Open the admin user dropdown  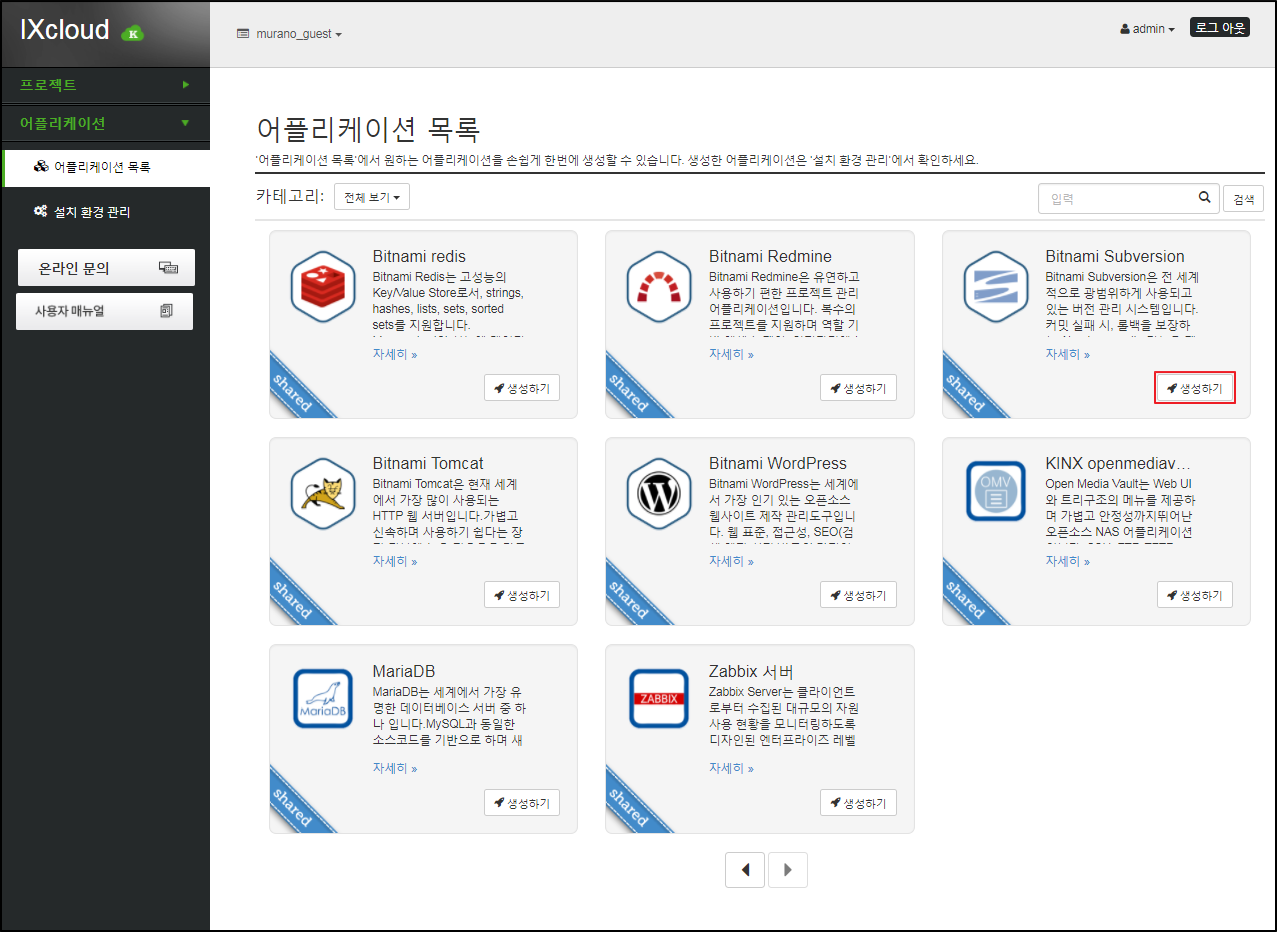tap(1147, 29)
